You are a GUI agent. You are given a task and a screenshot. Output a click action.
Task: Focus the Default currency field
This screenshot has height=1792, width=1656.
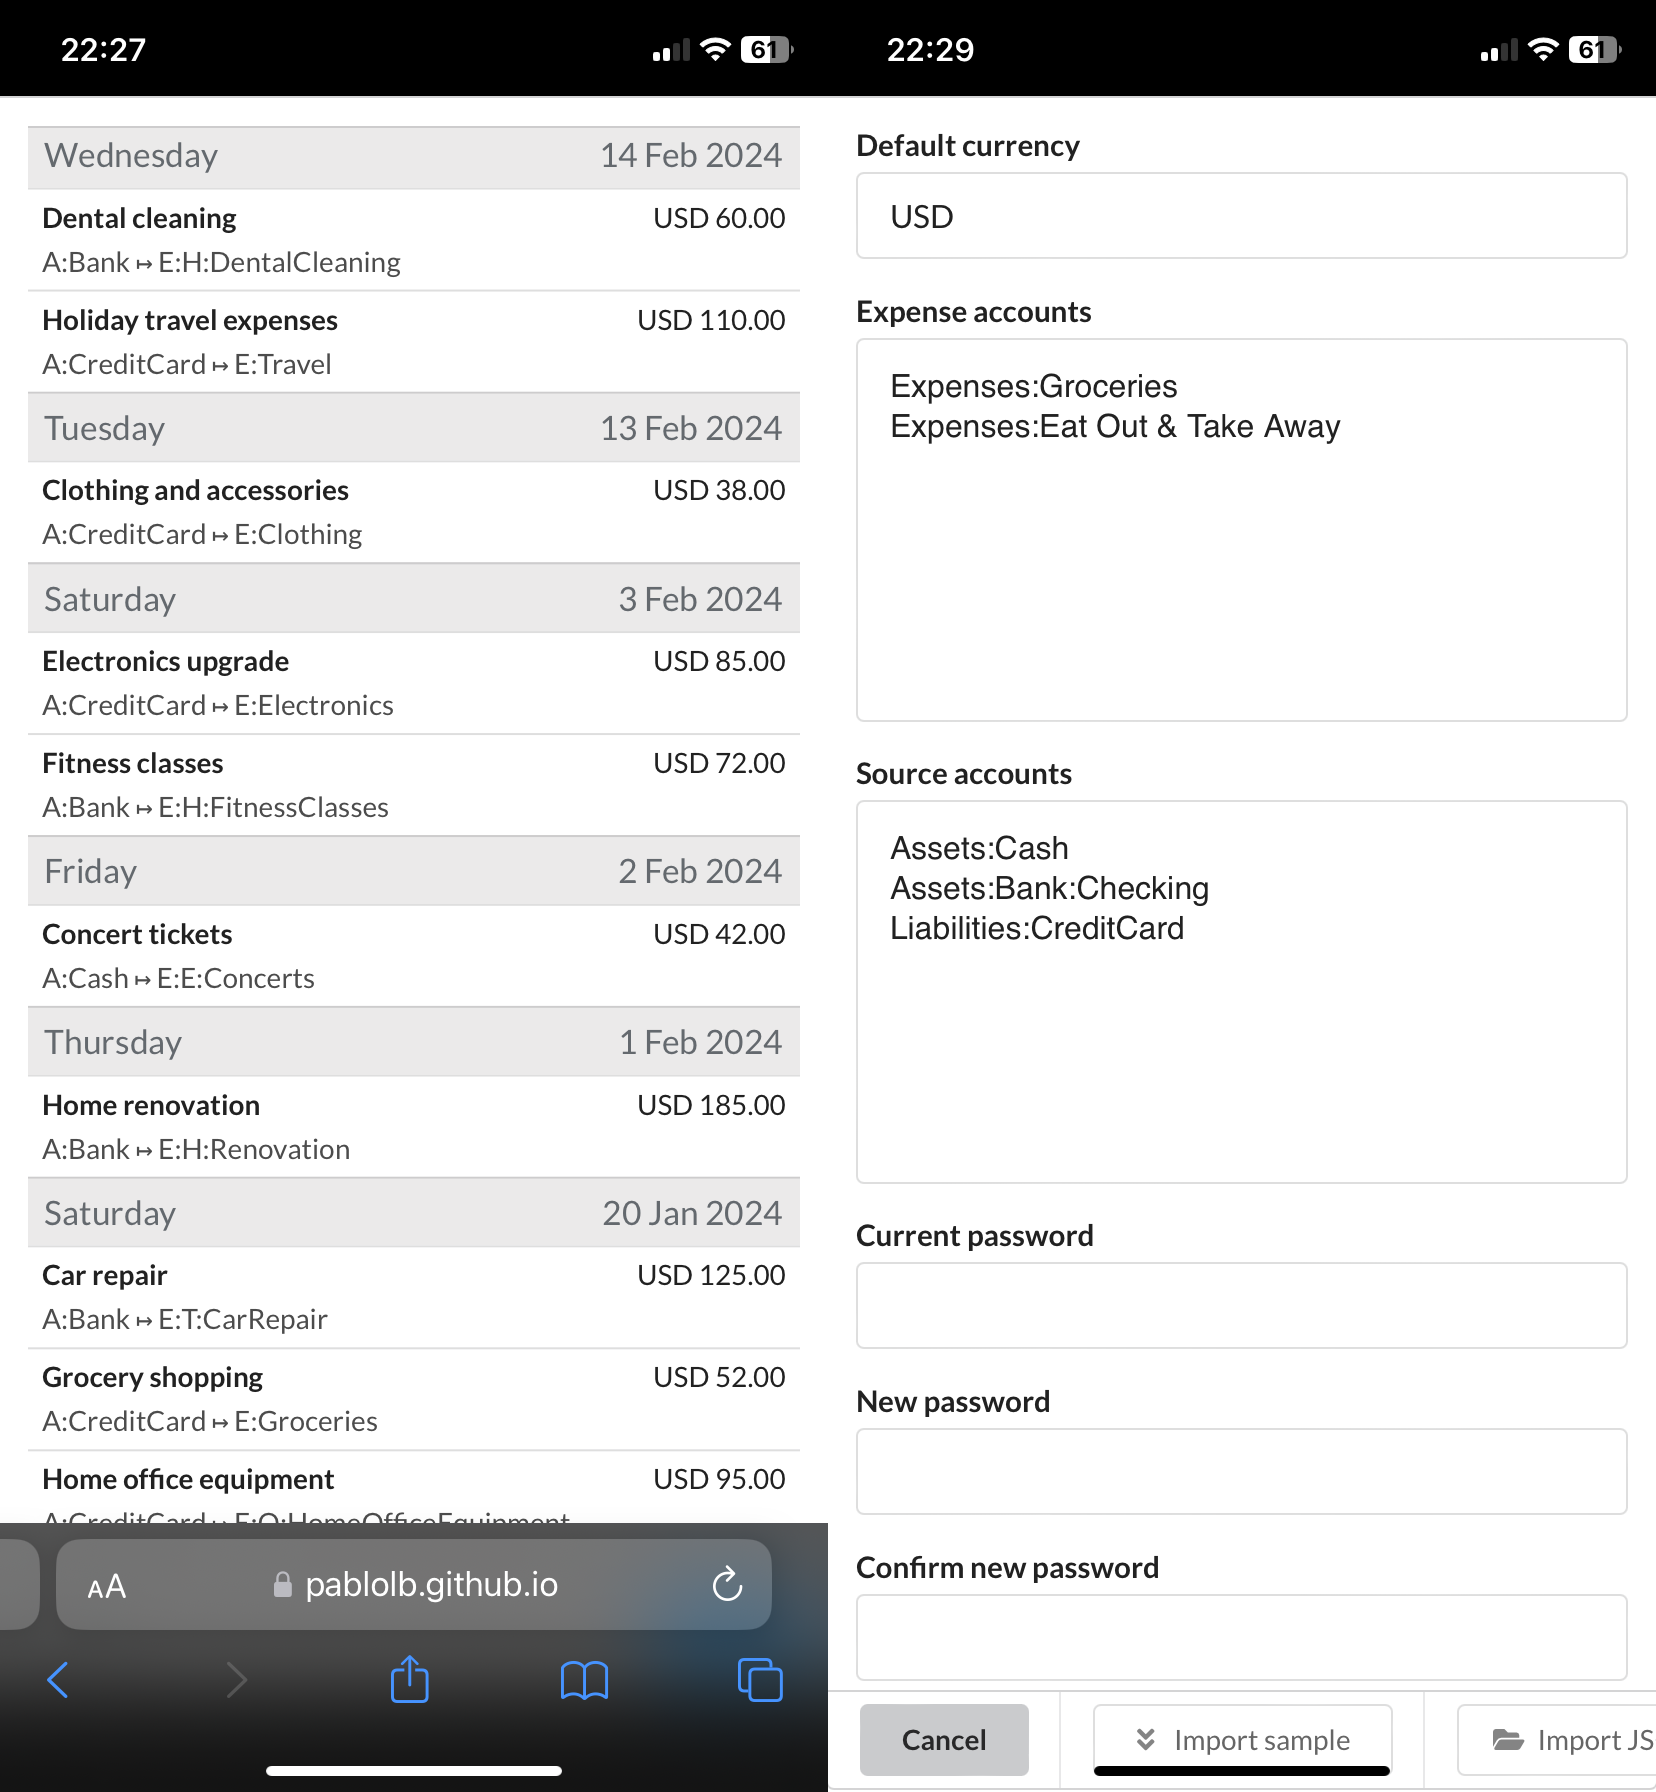[x=1241, y=217]
